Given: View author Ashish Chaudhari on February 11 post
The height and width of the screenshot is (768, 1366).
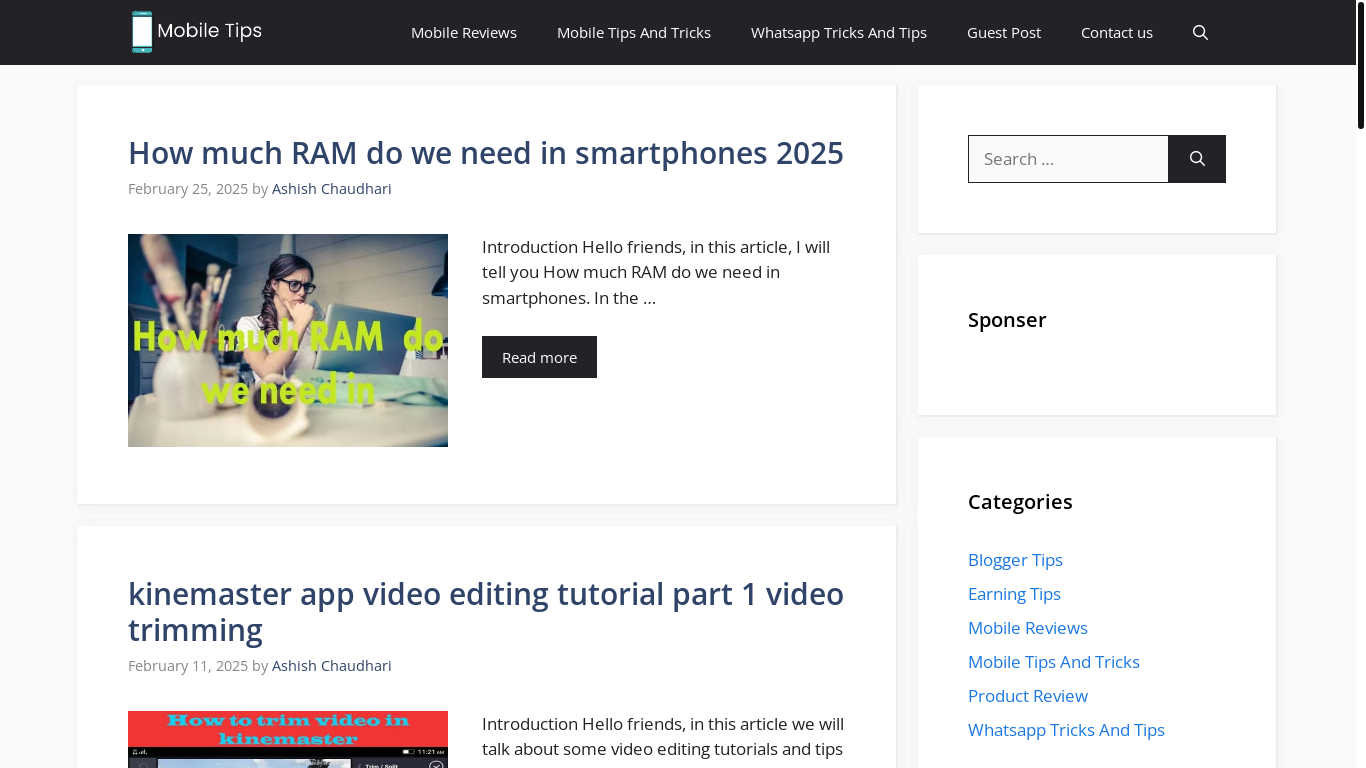Looking at the screenshot, I should tap(332, 666).
